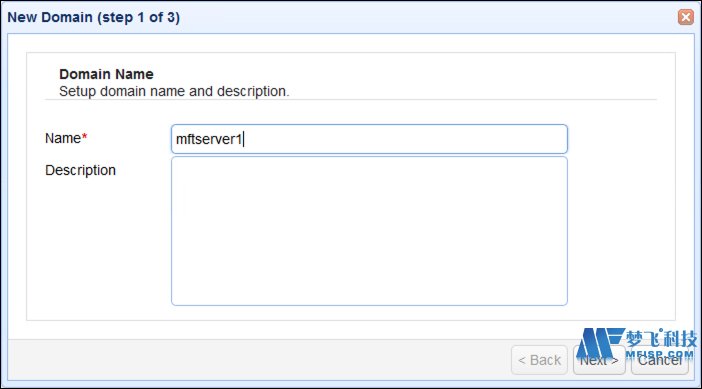Image resolution: width=702 pixels, height=389 pixels.
Task: Click the 梦飞科技 watermark text
Action: (x=661, y=338)
